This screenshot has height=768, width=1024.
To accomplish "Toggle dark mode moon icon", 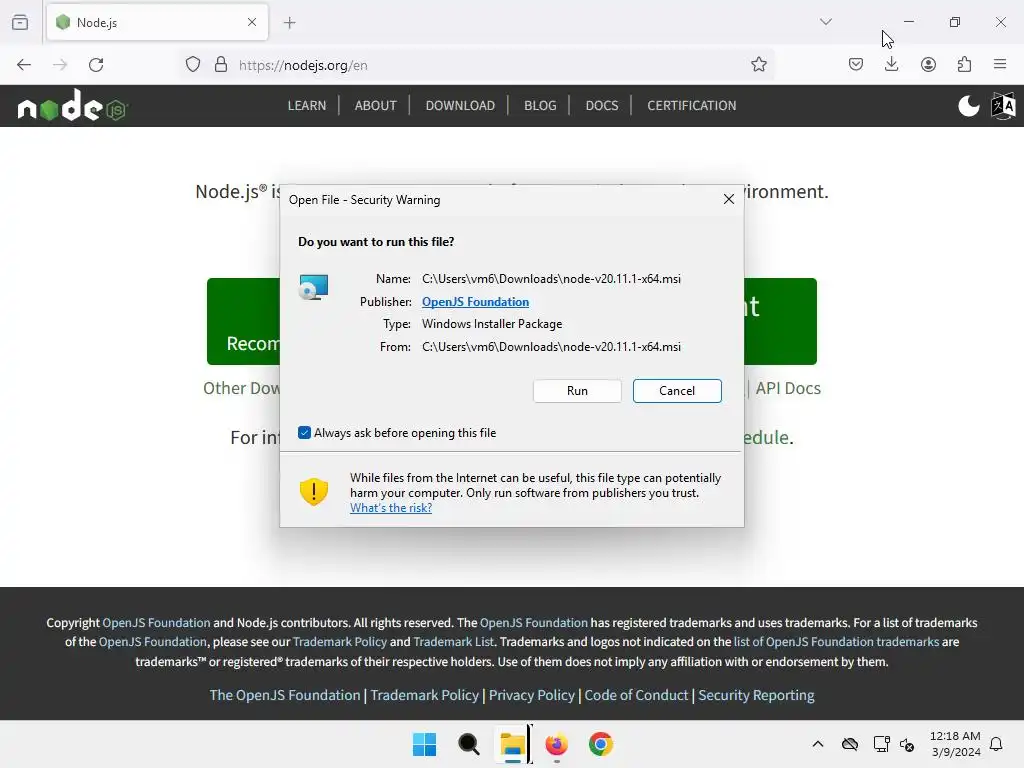I will click(x=968, y=105).
